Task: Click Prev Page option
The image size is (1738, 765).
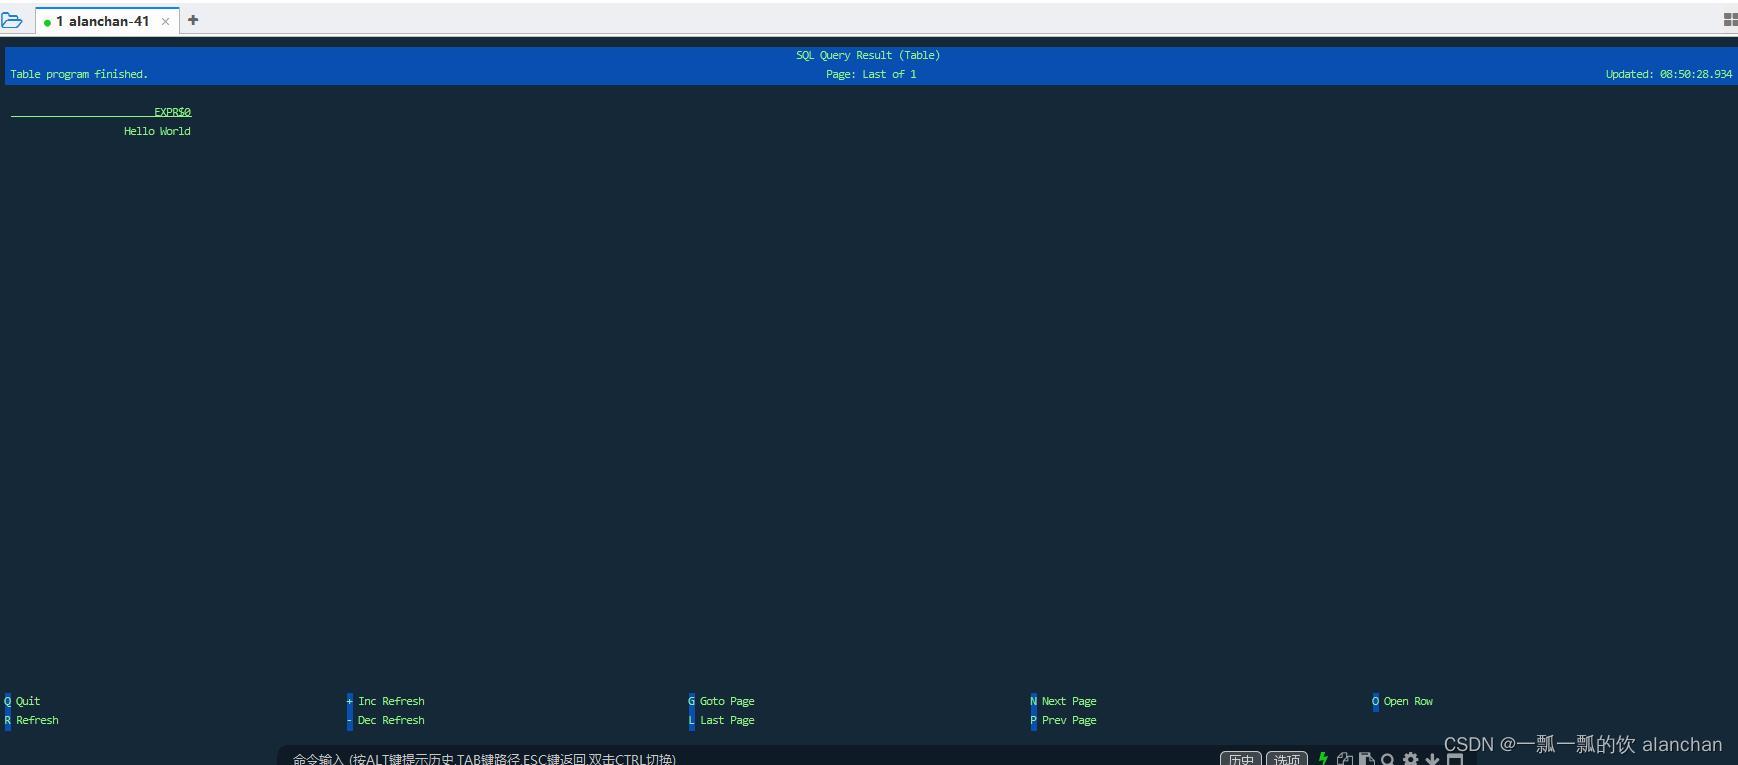Action: (x=1064, y=720)
